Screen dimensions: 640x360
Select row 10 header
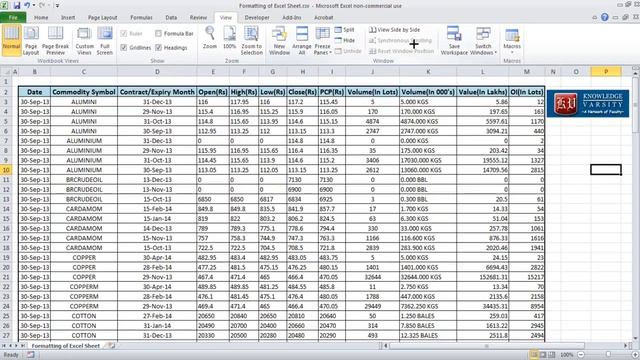coord(6,170)
